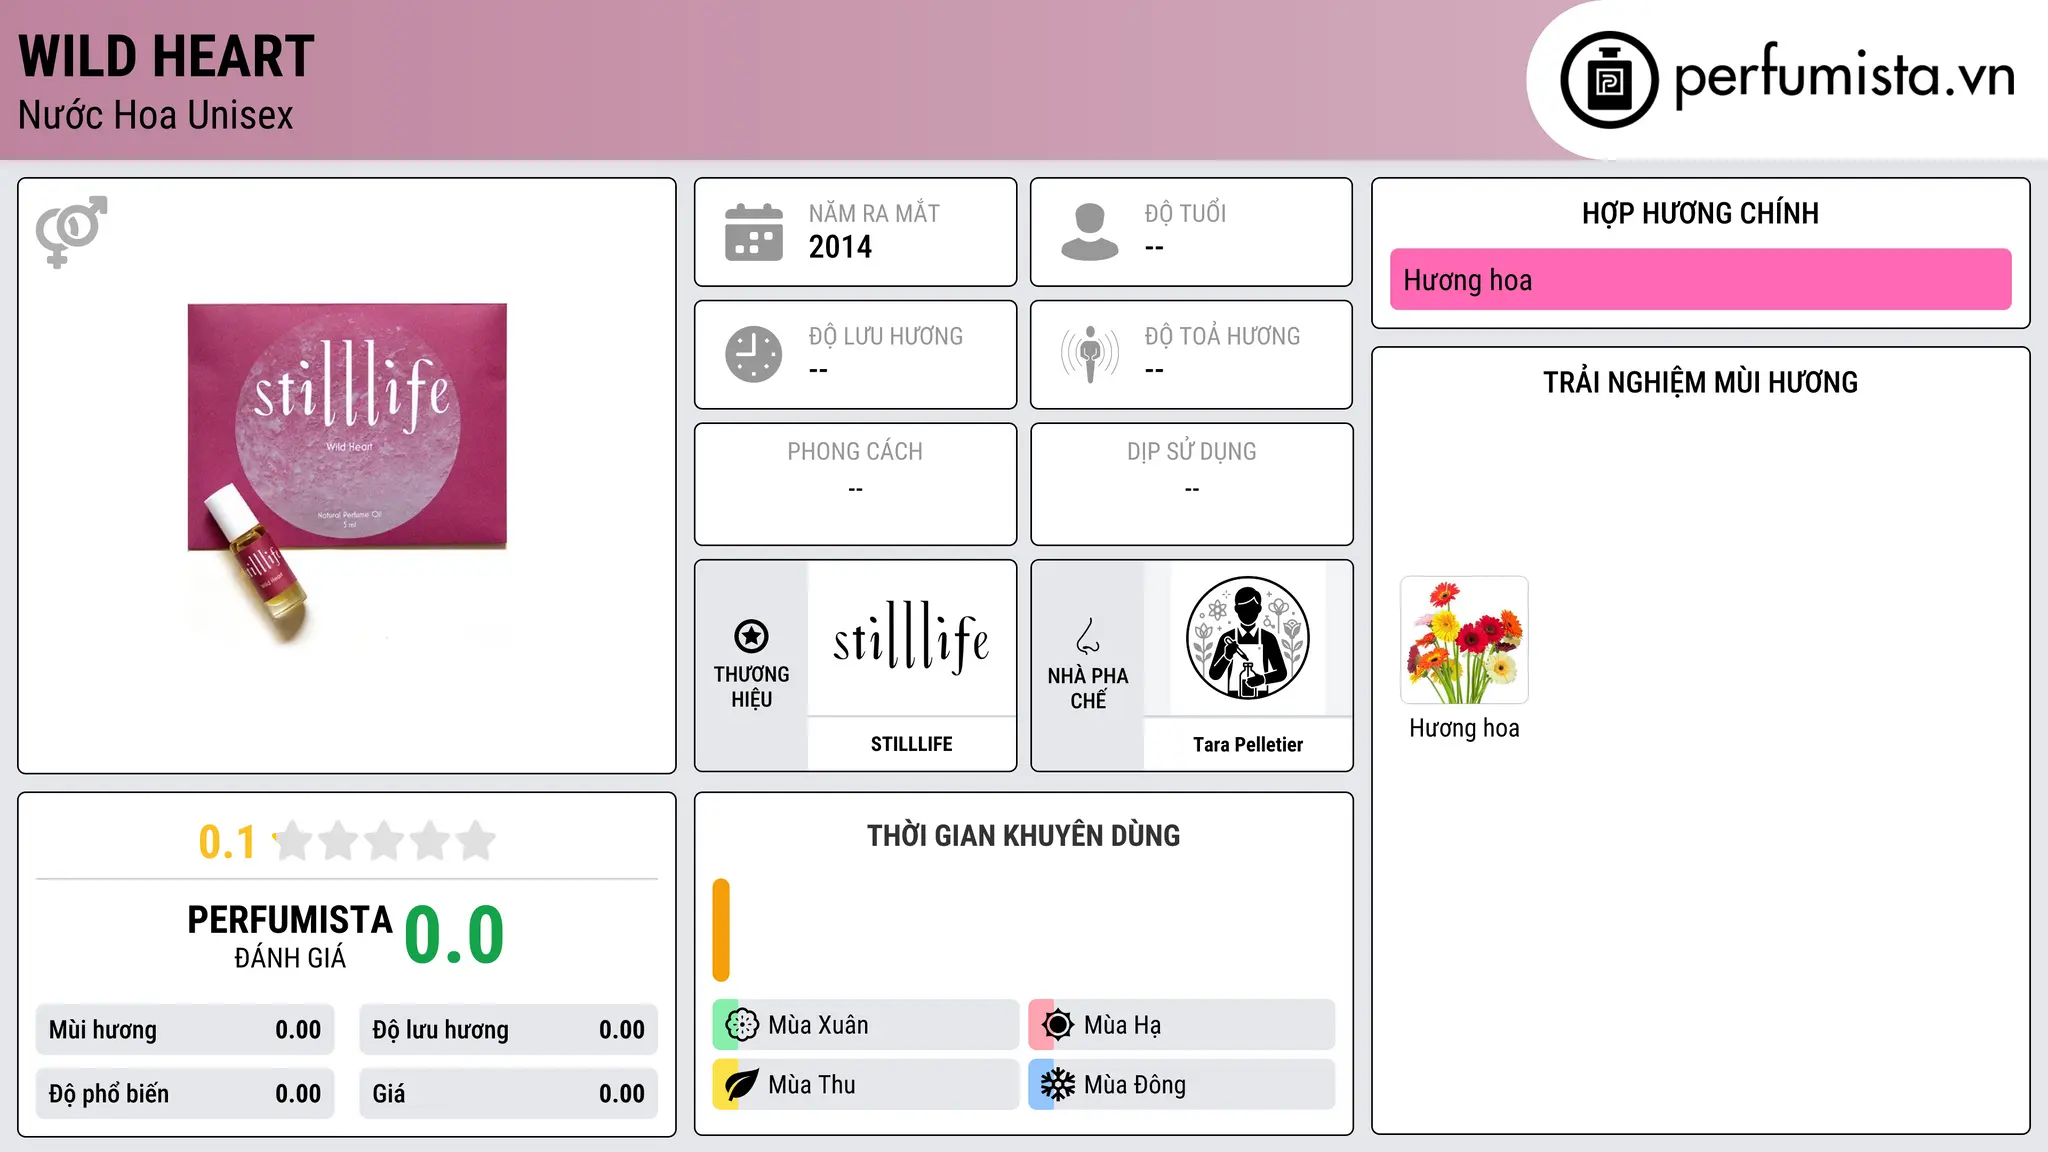Click the orange season bar in Thời gian khuyên dùng
The image size is (2048, 1152).
pos(721,930)
